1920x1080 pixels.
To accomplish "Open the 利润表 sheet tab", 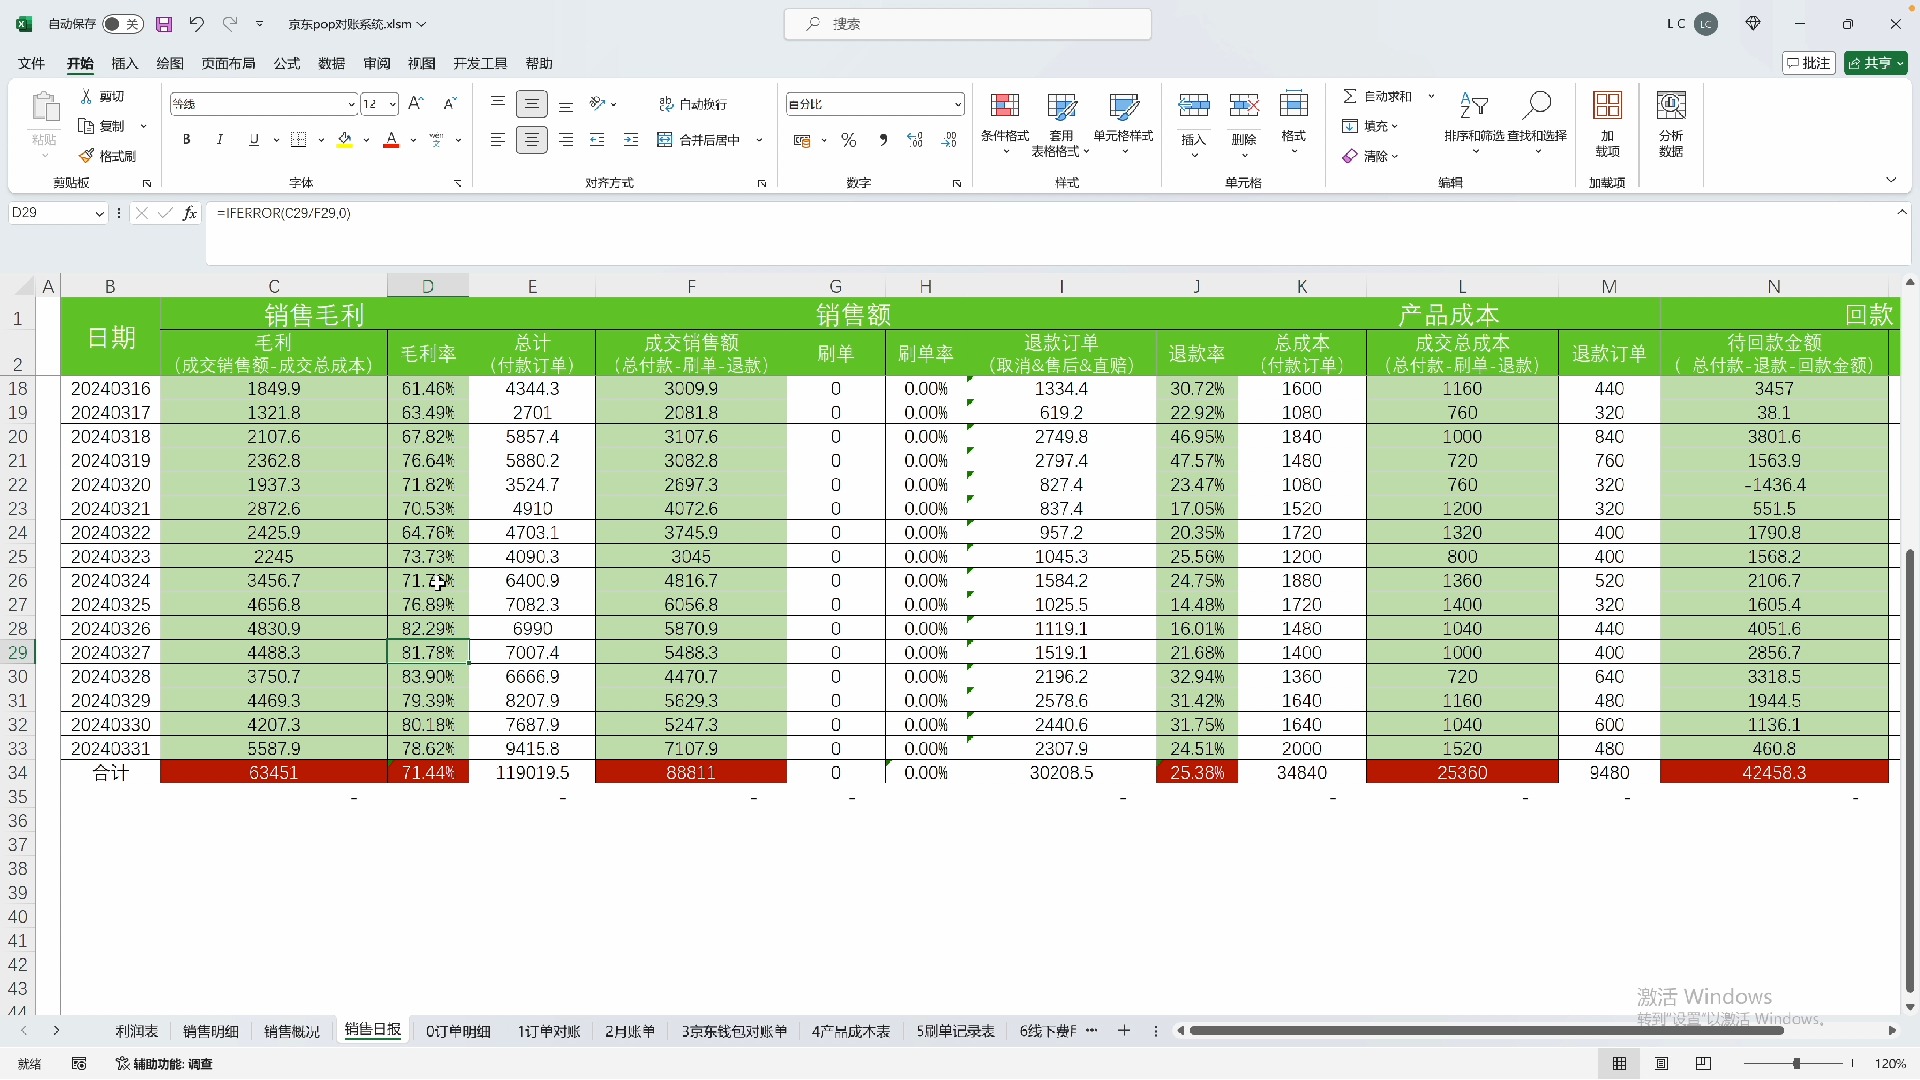I will click(137, 1031).
